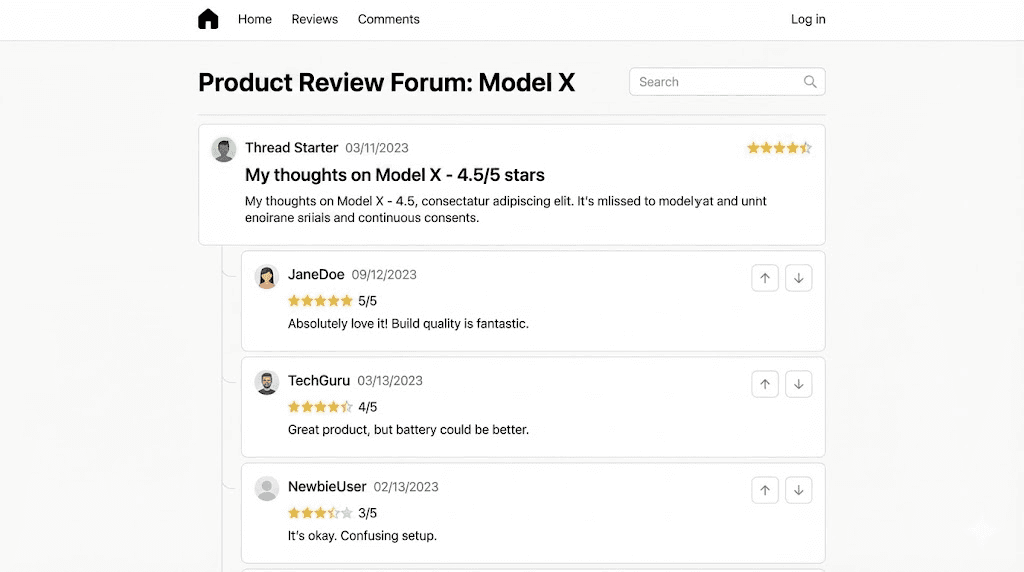Viewport: 1024px width, 572px height.
Task: Click the date 02/13/2023
Action: (406, 487)
